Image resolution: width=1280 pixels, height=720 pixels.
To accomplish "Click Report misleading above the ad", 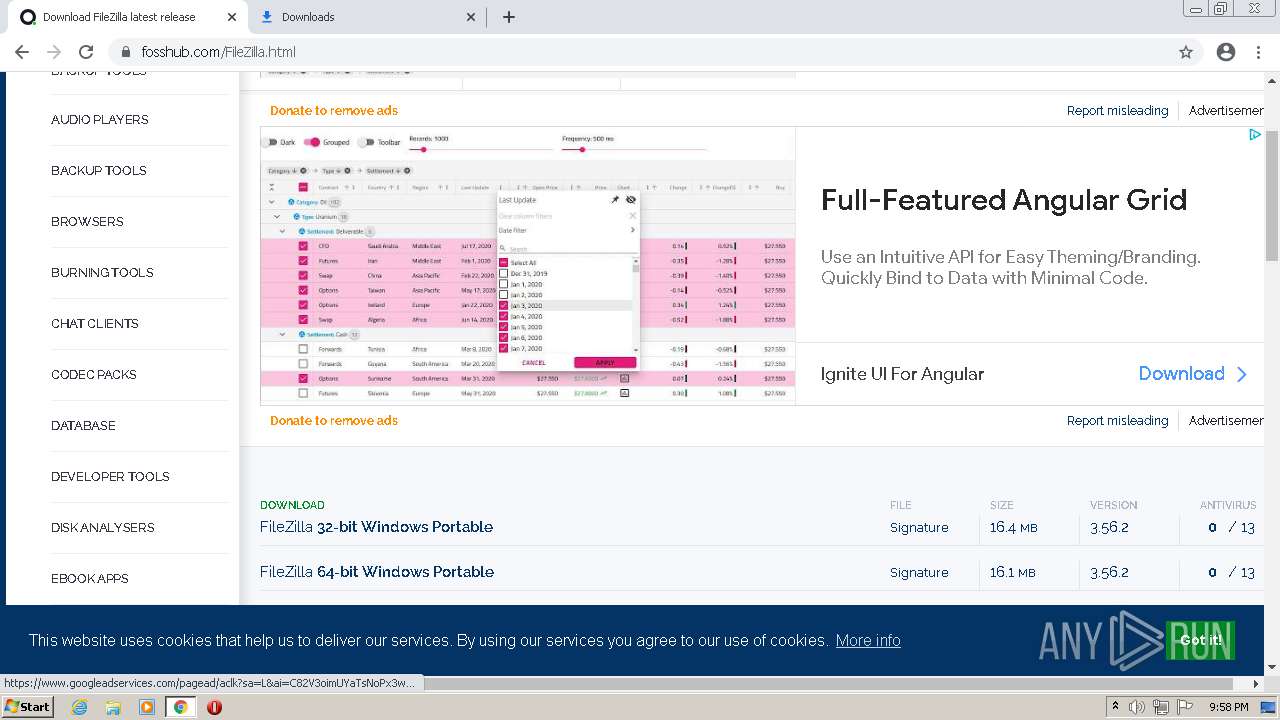I will (x=1117, y=110).
